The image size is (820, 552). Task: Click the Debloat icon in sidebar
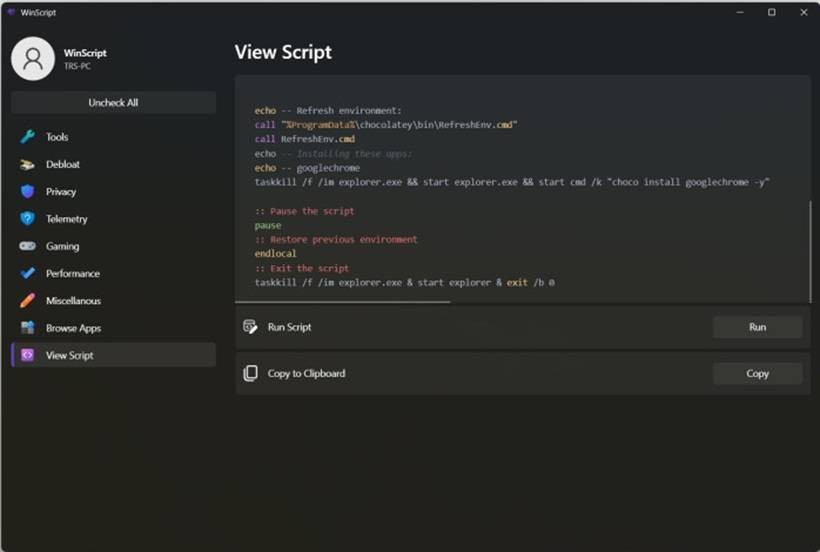click(28, 165)
